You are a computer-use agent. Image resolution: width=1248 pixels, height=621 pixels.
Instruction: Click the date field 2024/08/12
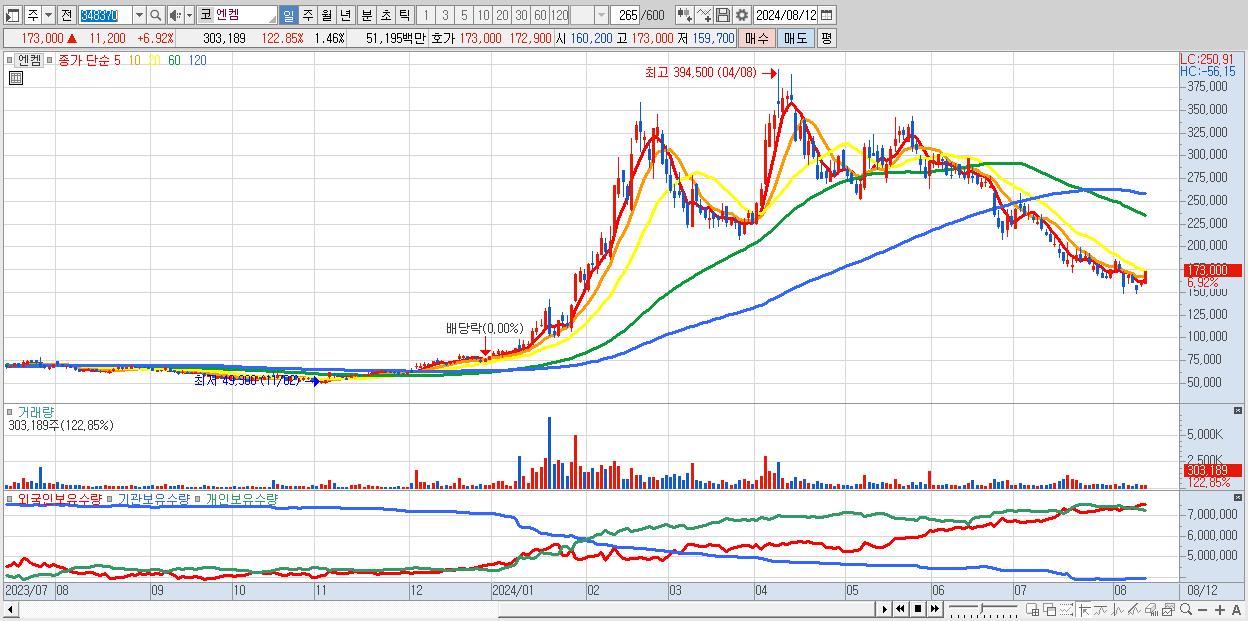(x=786, y=15)
